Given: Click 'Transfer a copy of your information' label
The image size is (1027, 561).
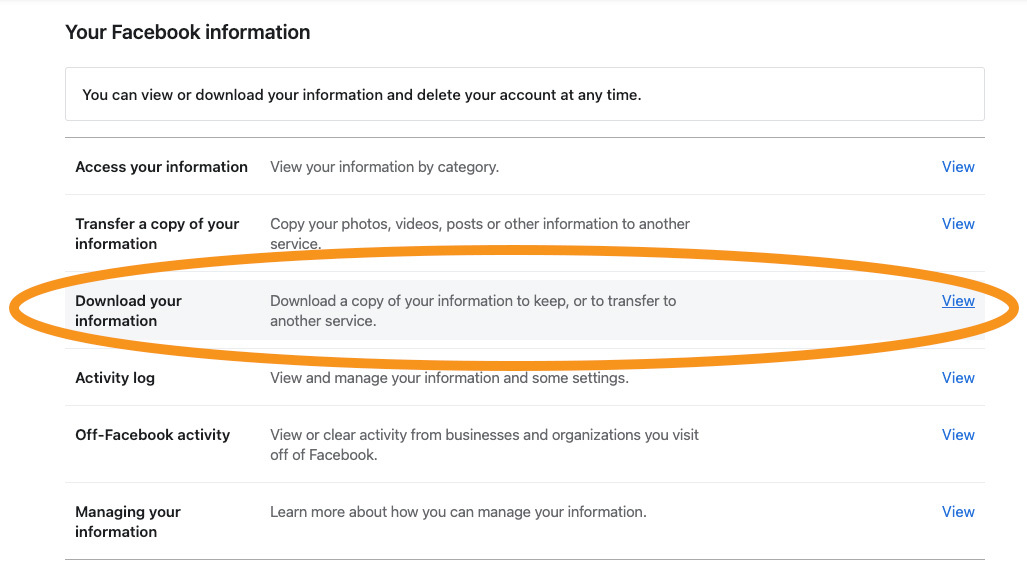Looking at the screenshot, I should 157,234.
